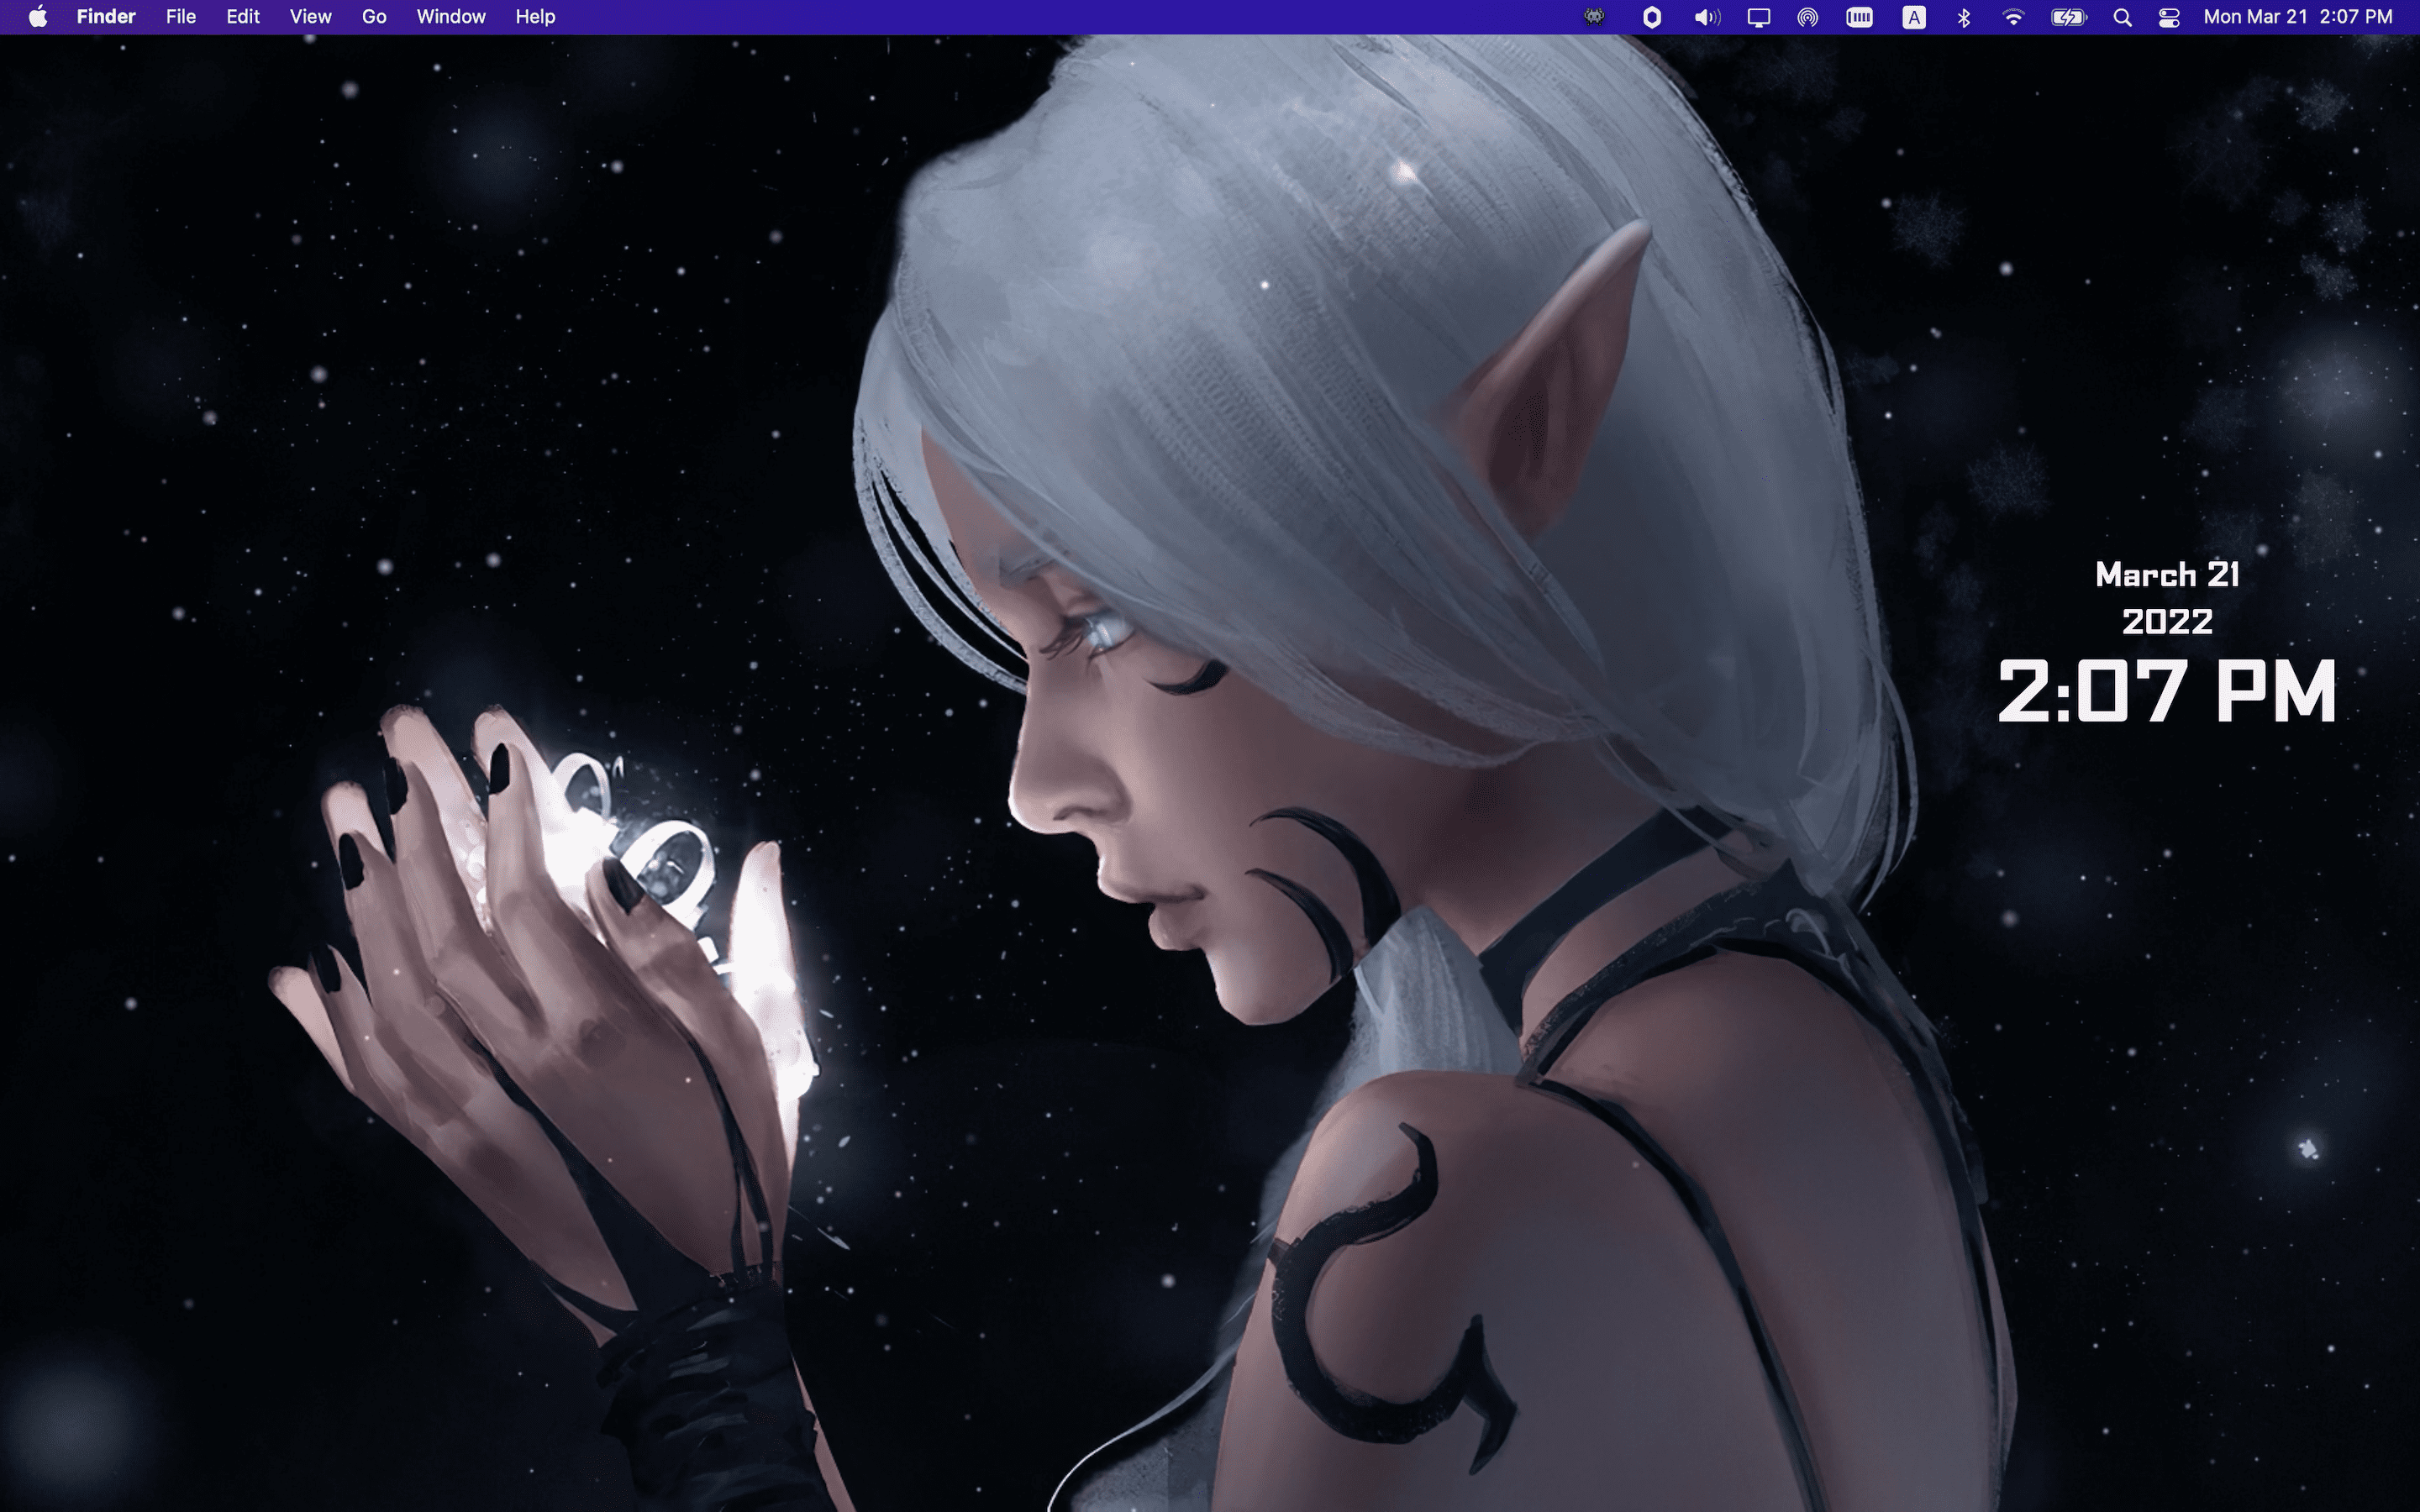Select the keyboard input source 'A' icon
2420x1512 pixels.
click(1916, 16)
